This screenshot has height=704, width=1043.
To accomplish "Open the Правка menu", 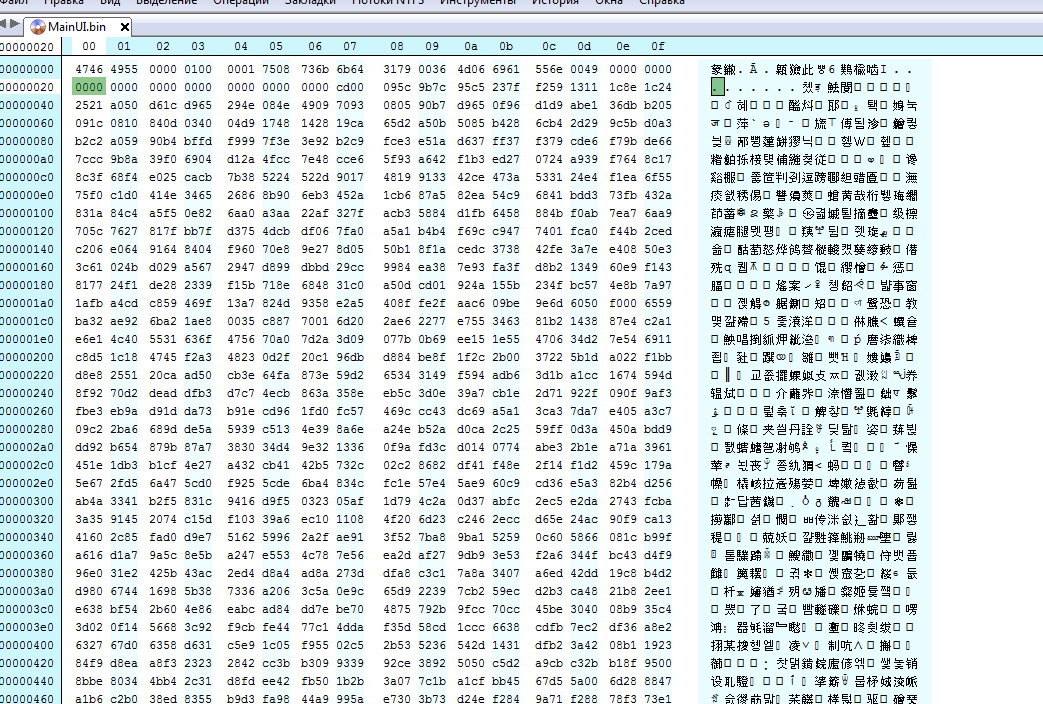I will pos(64,3).
